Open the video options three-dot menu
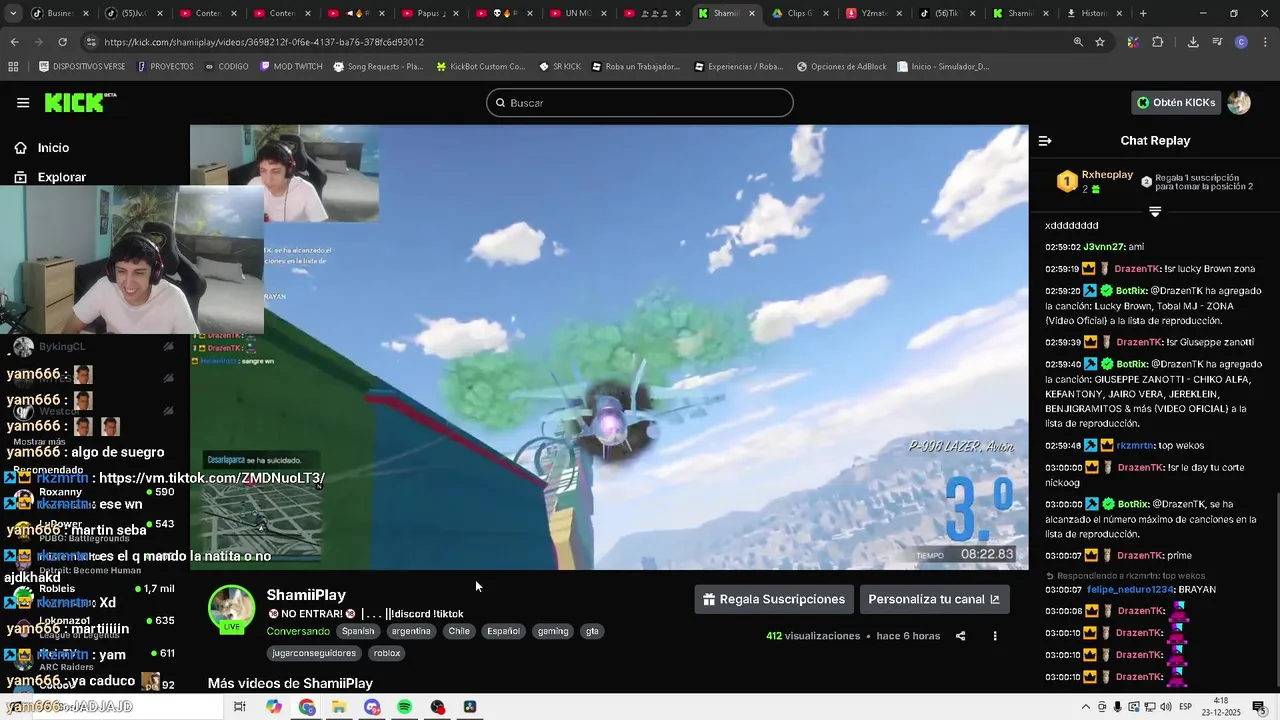Image resolution: width=1280 pixels, height=720 pixels. 994,636
